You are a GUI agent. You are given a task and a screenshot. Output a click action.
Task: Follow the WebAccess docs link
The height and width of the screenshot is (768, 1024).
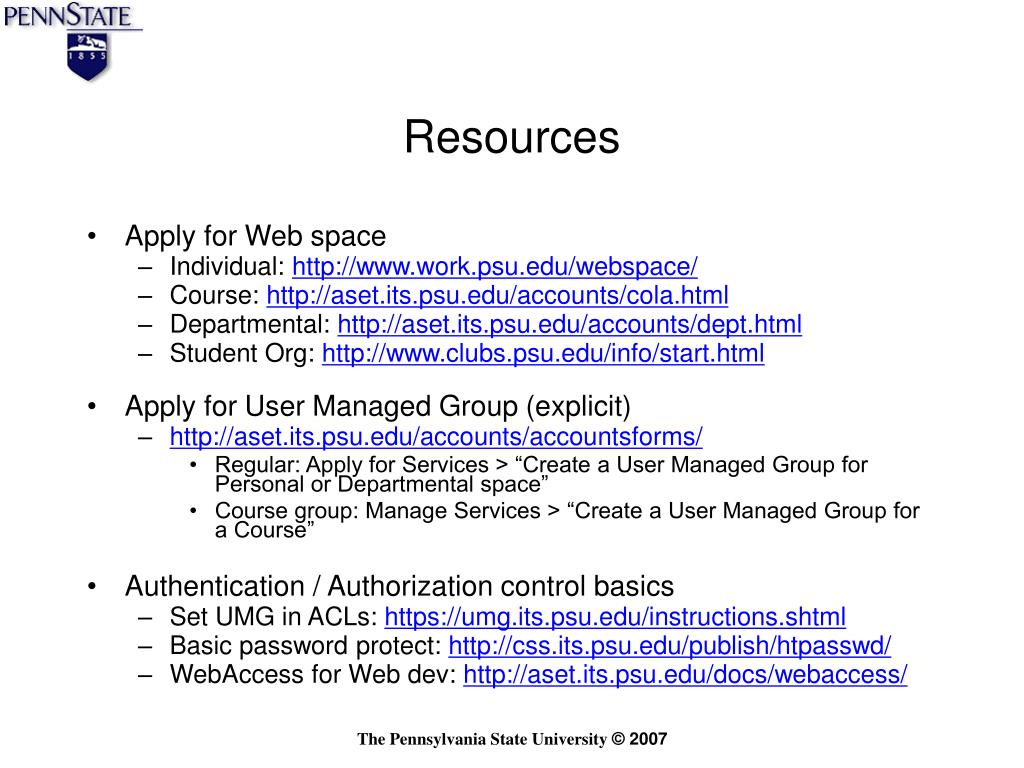pos(685,674)
